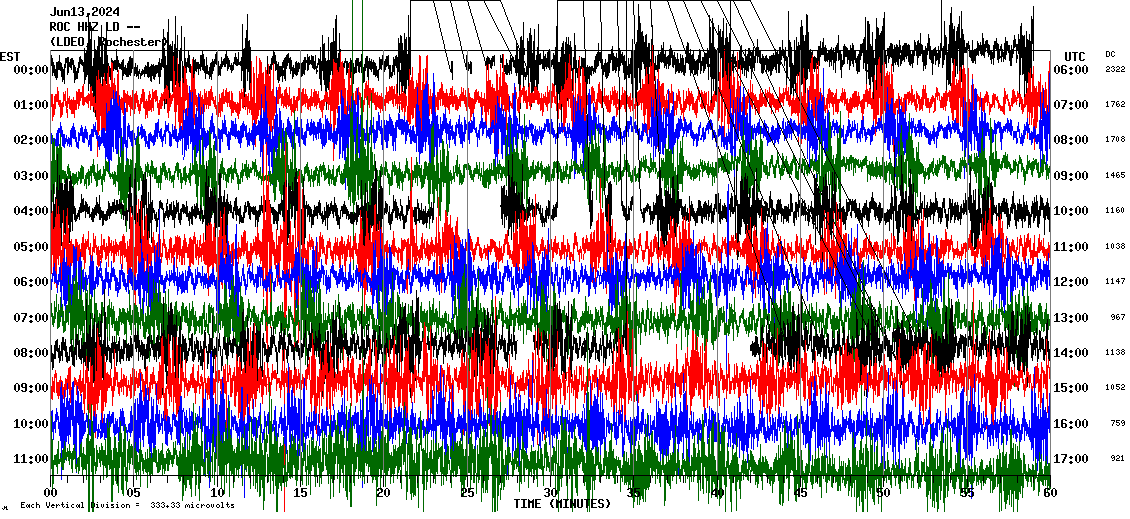Screen dimensions: 1130x519
Task: Select the DC column header
Action: click(1110, 54)
